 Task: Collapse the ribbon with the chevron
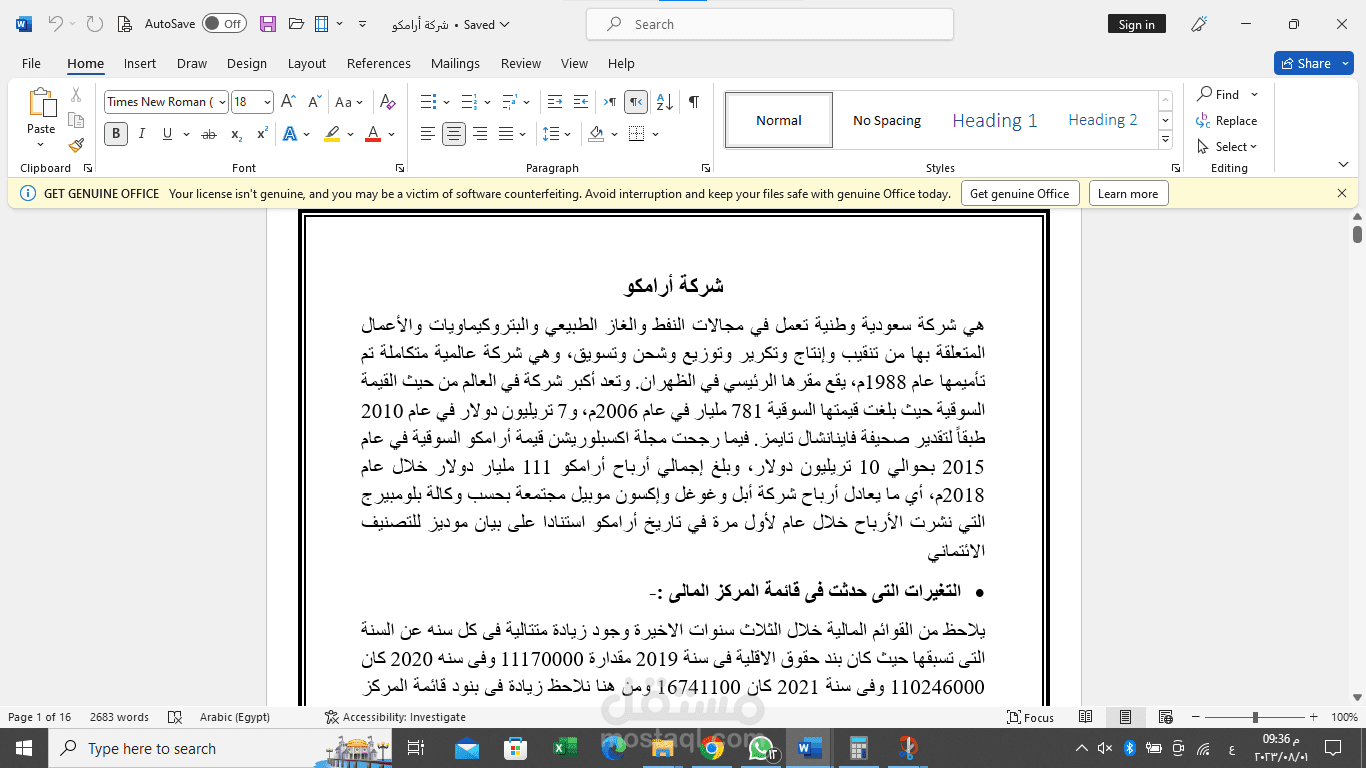click(x=1343, y=165)
